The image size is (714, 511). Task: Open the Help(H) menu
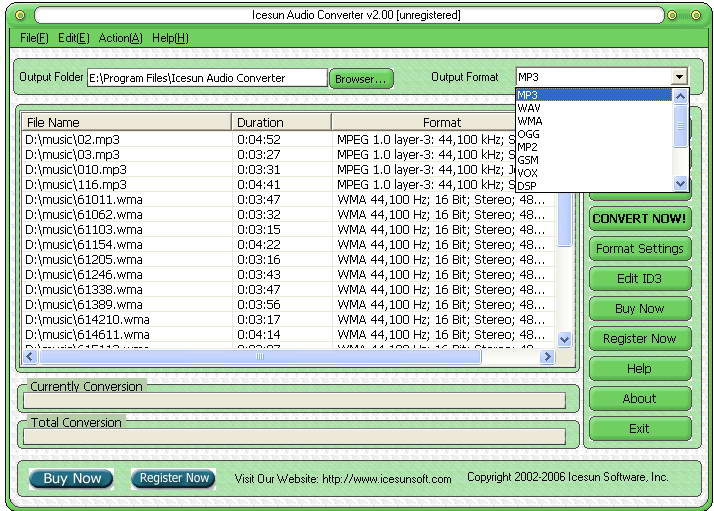click(170, 38)
